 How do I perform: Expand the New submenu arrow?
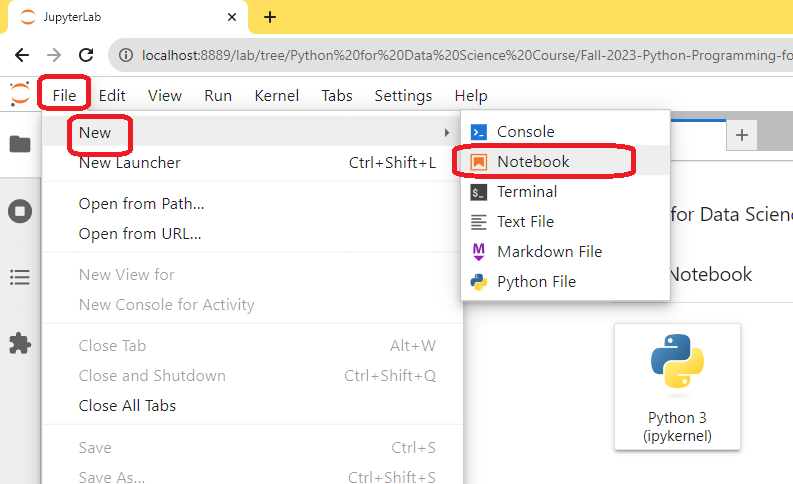pyautogui.click(x=447, y=133)
